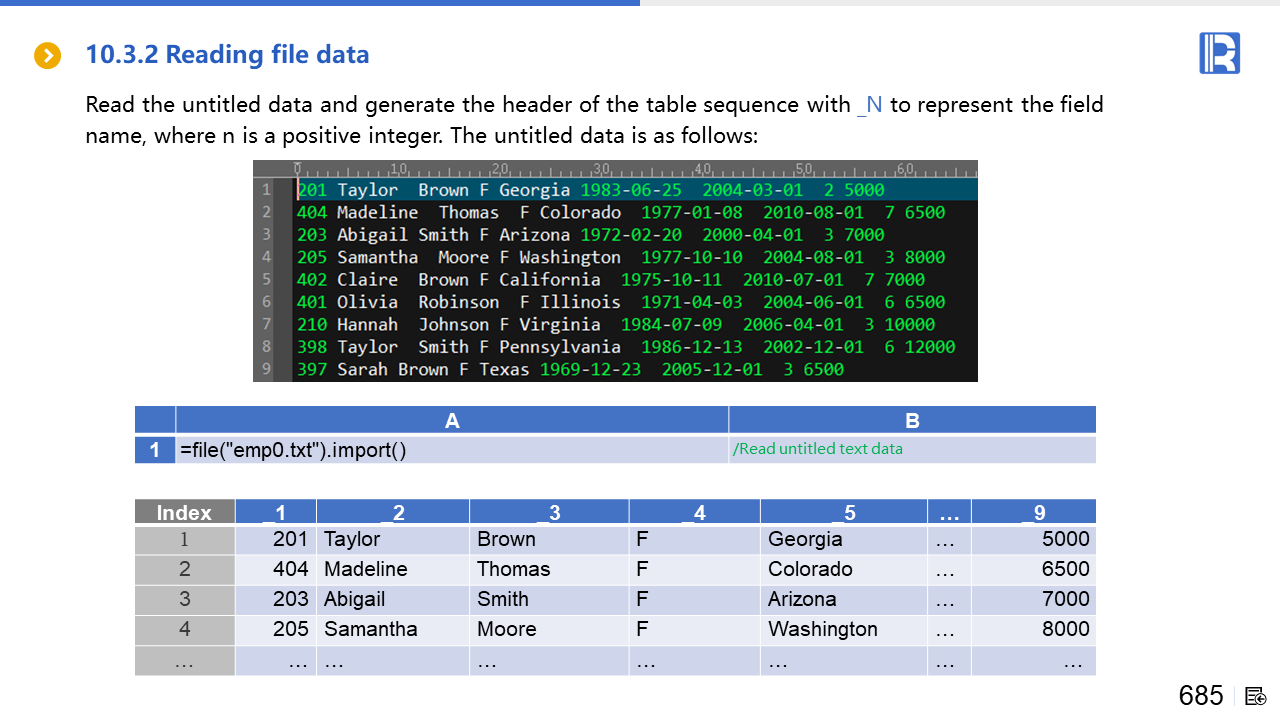1280x720 pixels.
Task: Select column A header in the script grid
Action: 452,420
